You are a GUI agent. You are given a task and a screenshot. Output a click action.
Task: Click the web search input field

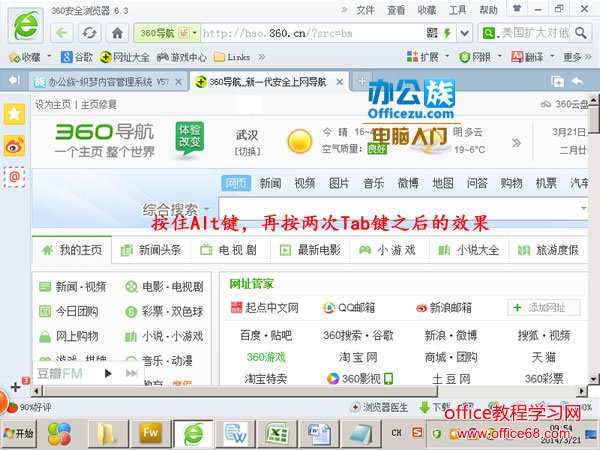403,208
